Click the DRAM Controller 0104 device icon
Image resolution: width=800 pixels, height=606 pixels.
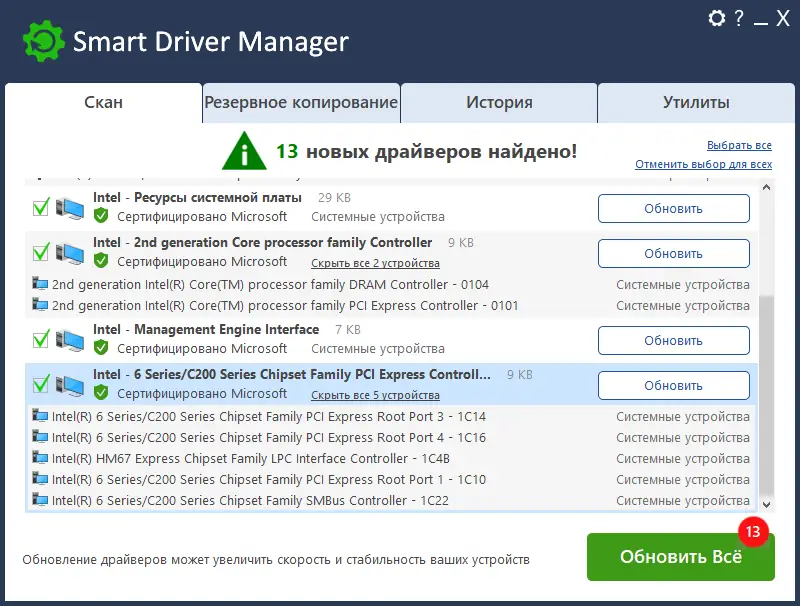pyautogui.click(x=40, y=284)
